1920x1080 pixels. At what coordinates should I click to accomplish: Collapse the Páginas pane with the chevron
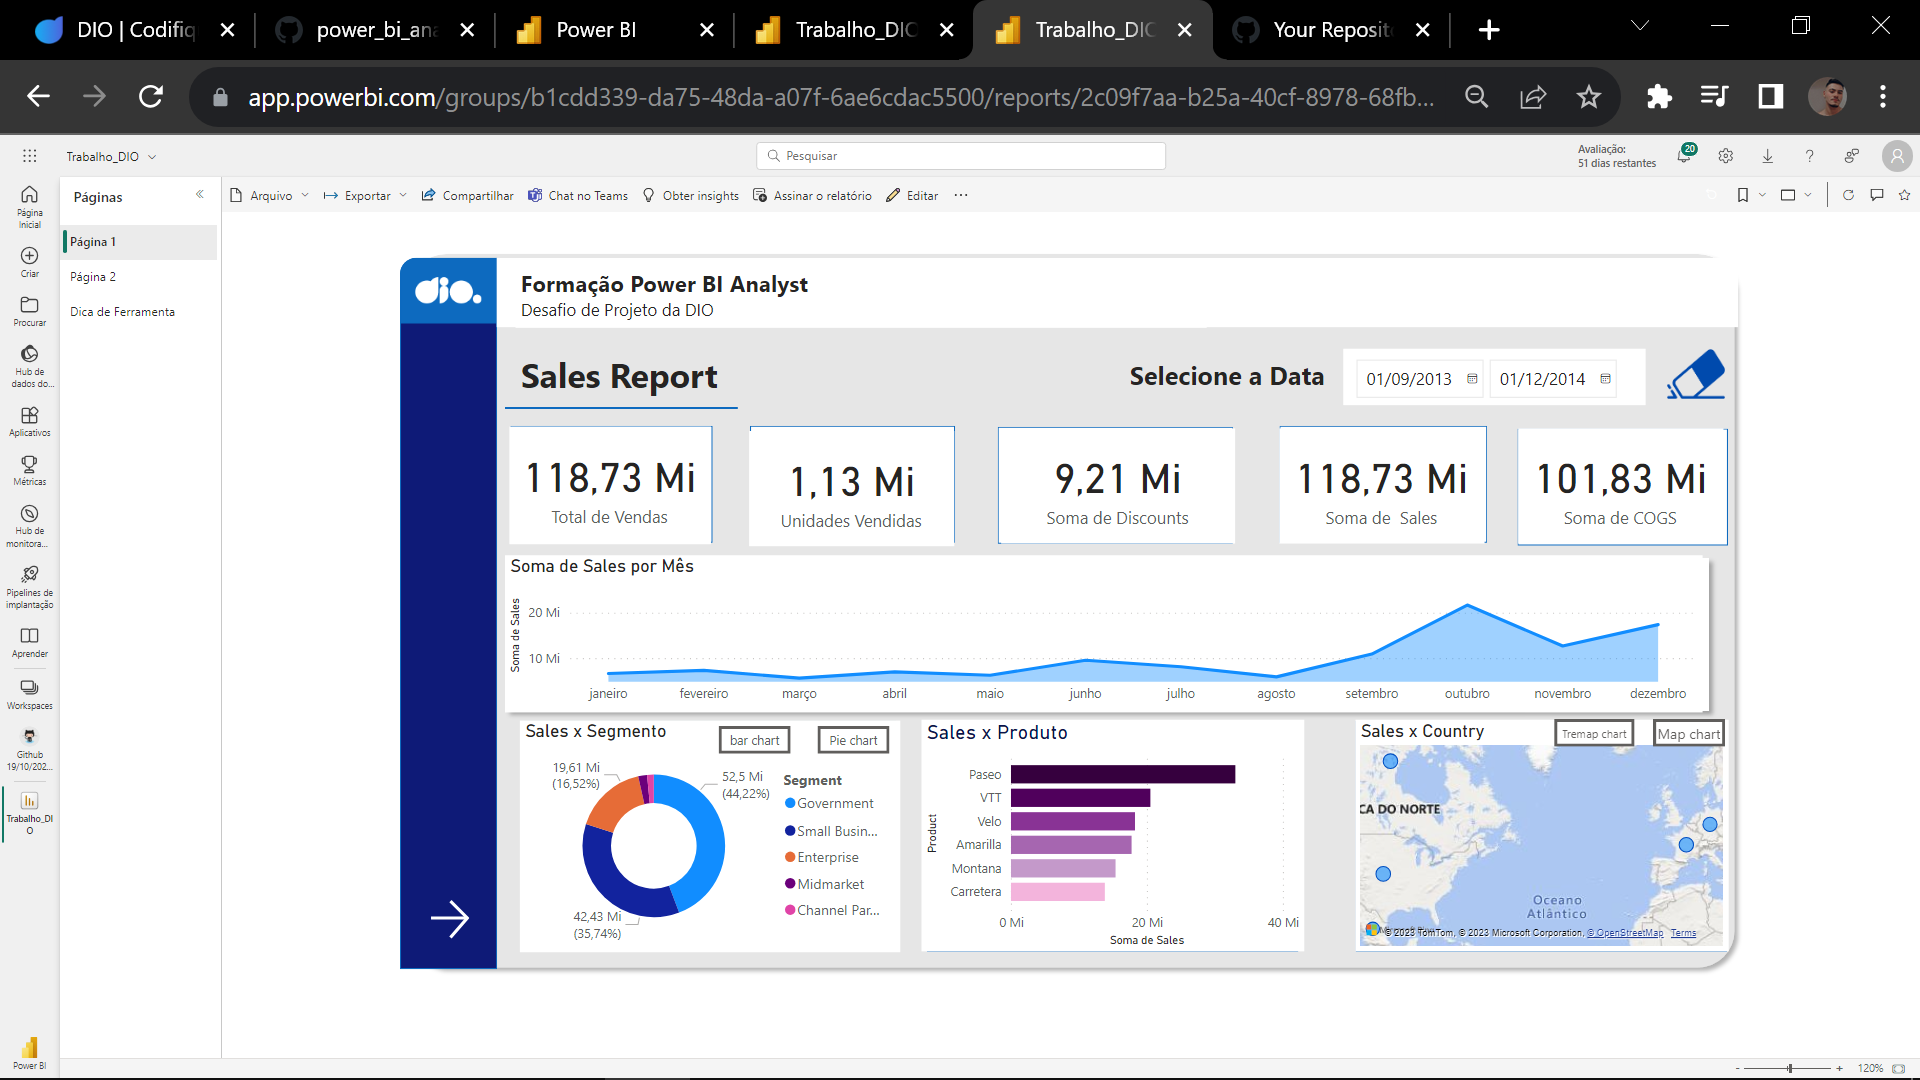(x=200, y=194)
